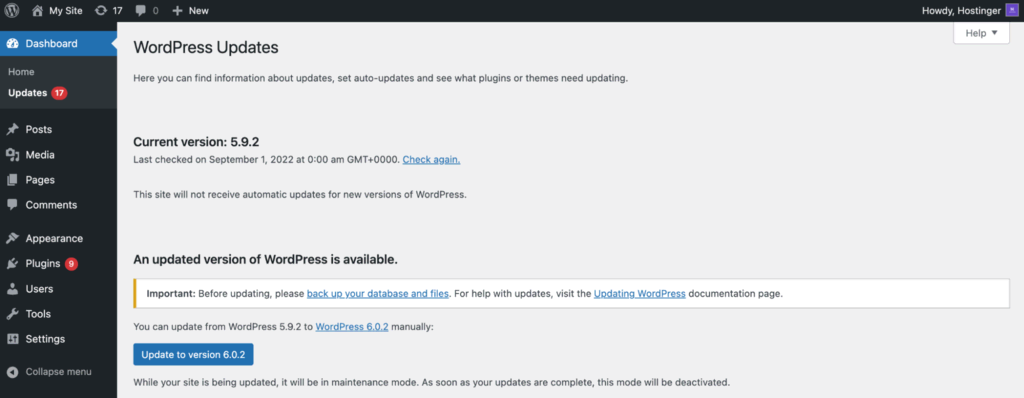Select Home under Dashboard menu
Screen dimensions: 1024x398
point(22,72)
